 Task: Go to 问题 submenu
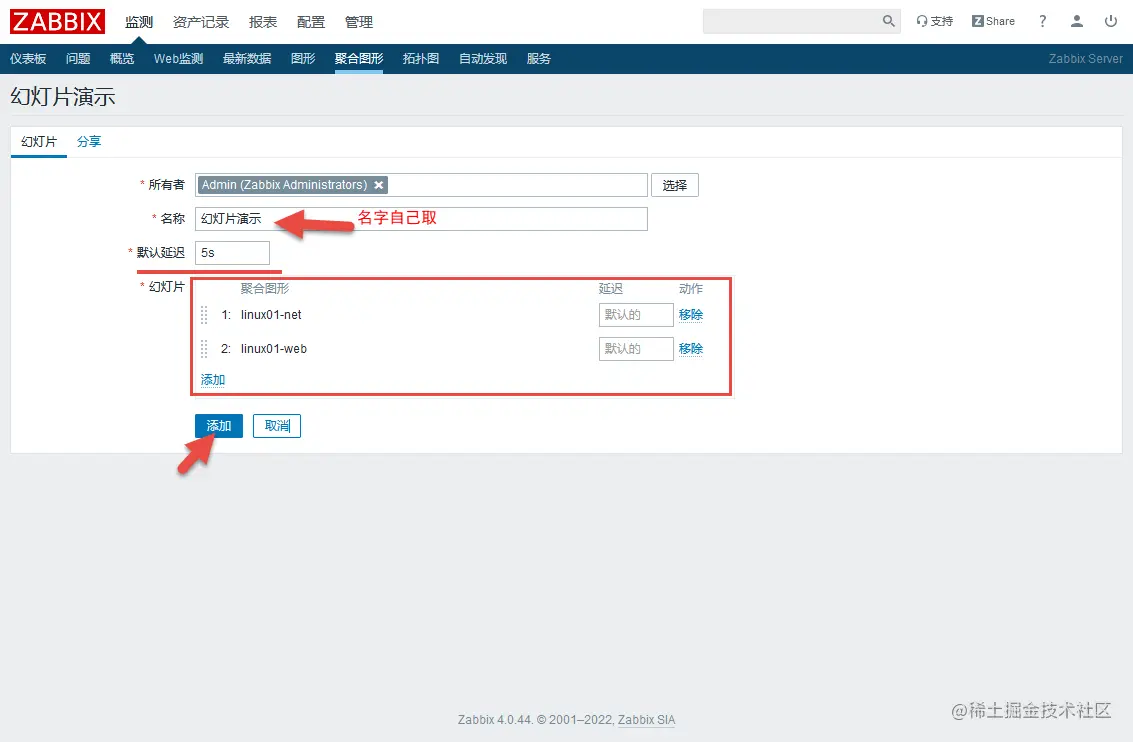[78, 59]
